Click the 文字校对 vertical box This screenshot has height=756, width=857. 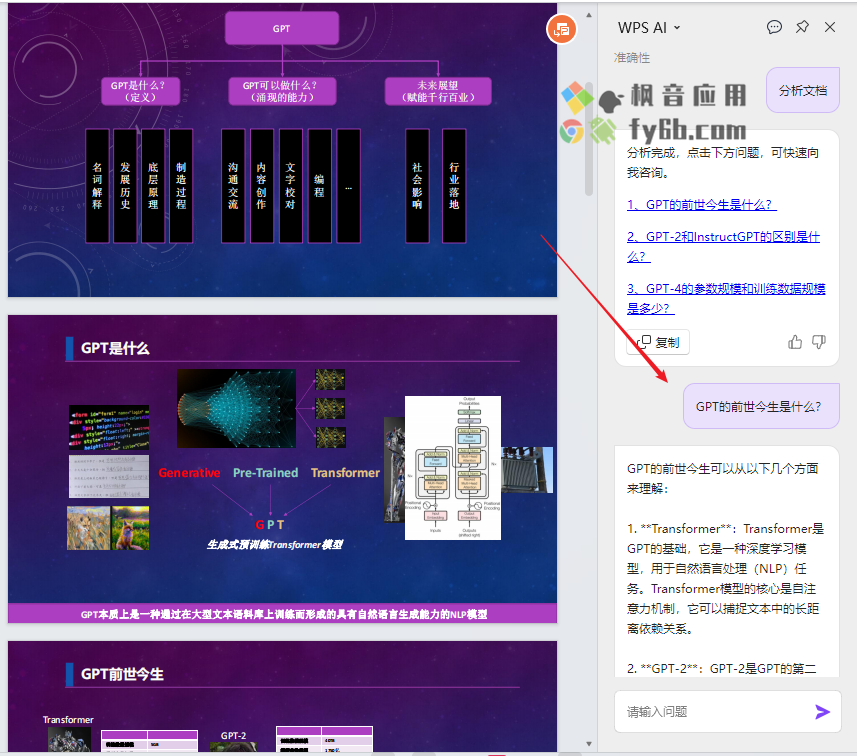coord(291,186)
